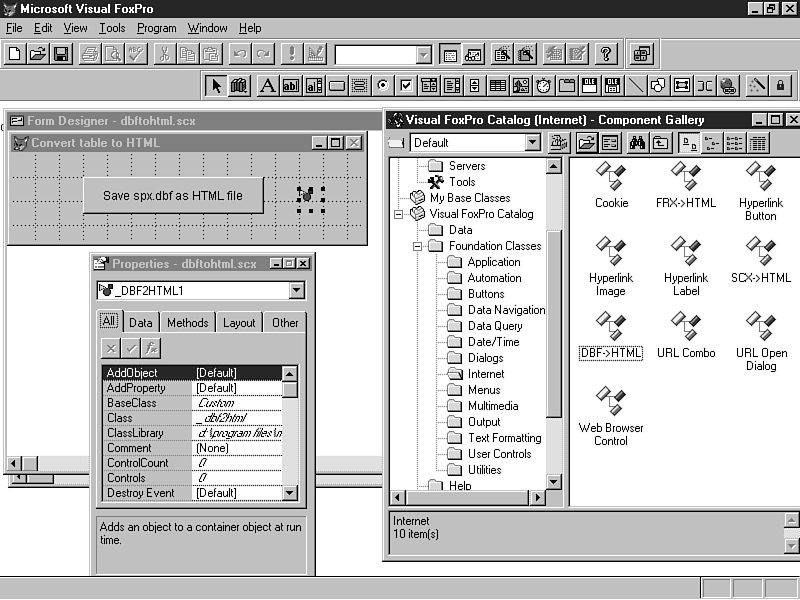Click the Save icon on standard toolbar
The image size is (800, 600).
(61, 54)
